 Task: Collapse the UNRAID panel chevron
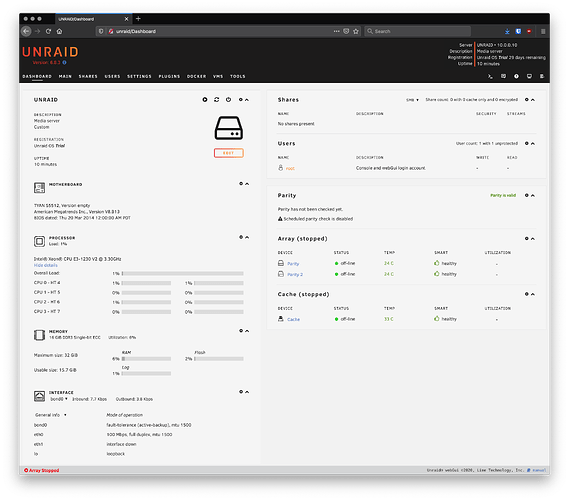coord(247,99)
